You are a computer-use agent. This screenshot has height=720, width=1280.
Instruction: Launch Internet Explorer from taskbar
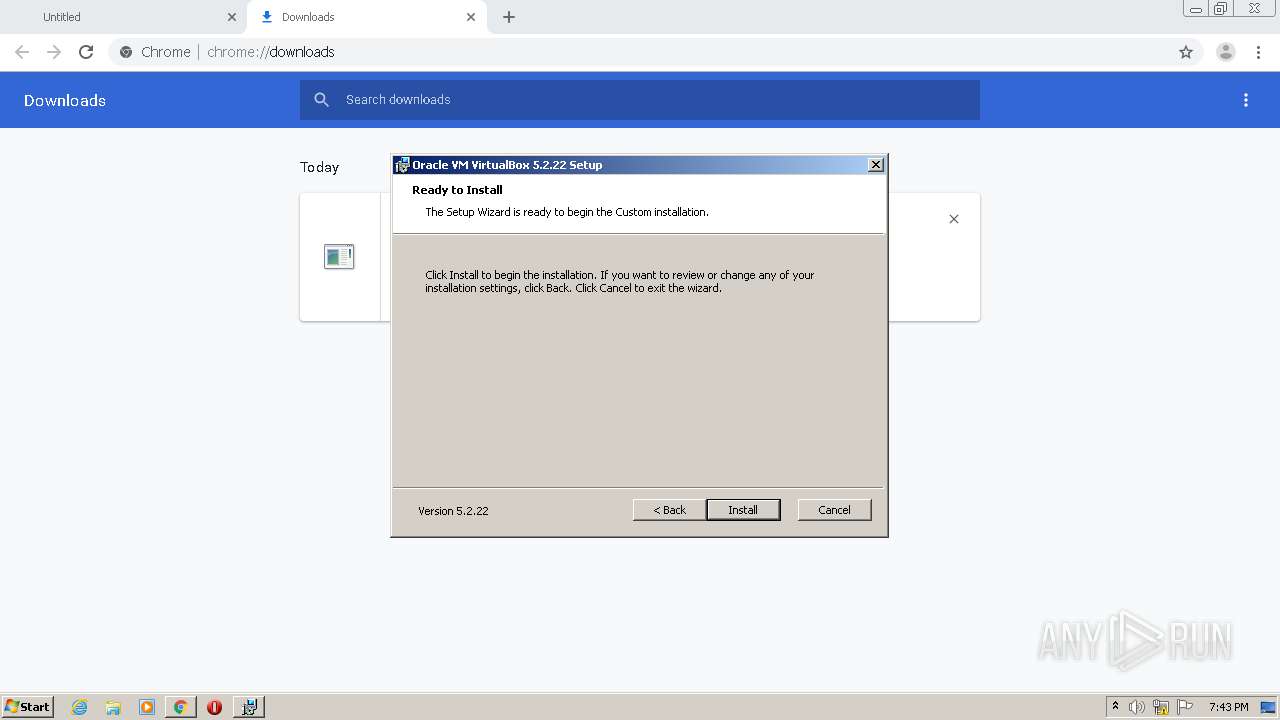pos(80,707)
